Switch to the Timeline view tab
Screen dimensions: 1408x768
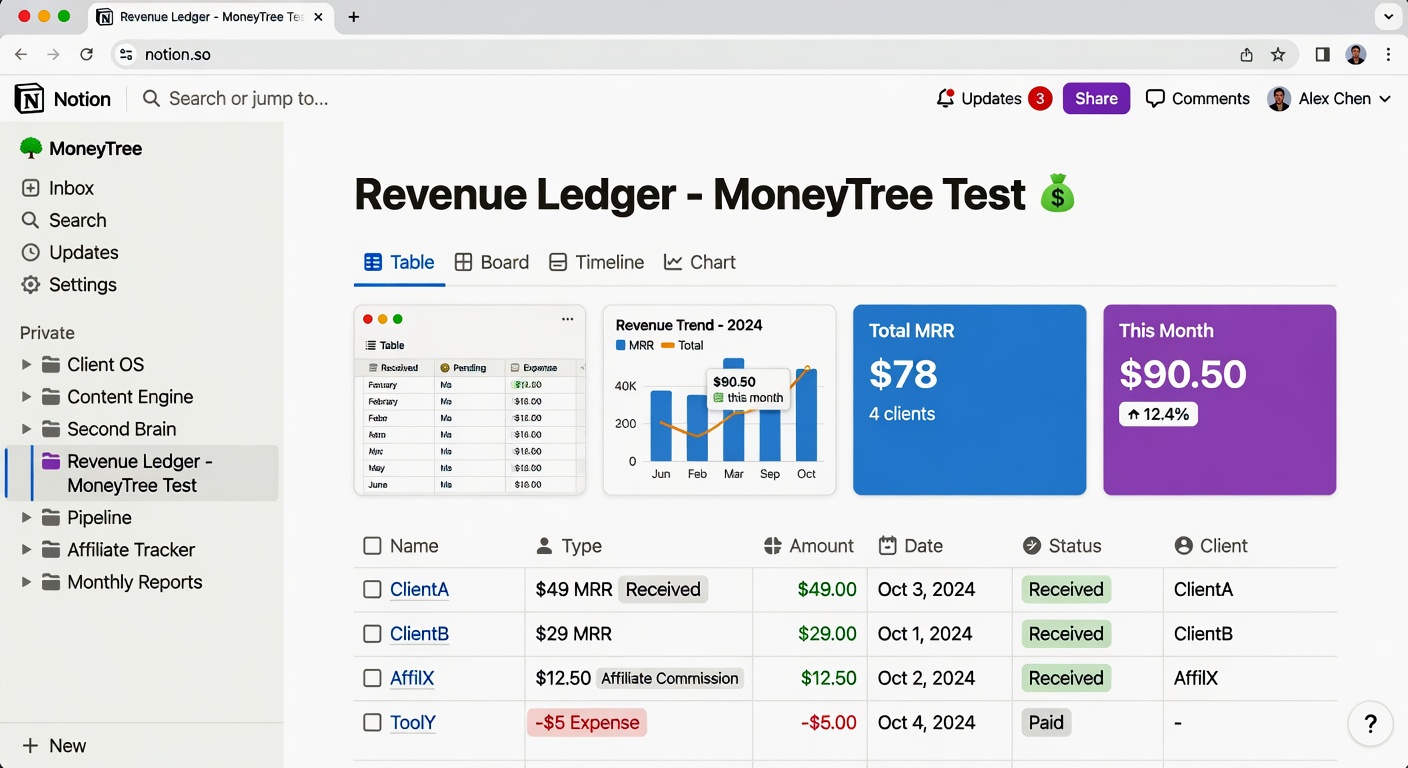596,262
